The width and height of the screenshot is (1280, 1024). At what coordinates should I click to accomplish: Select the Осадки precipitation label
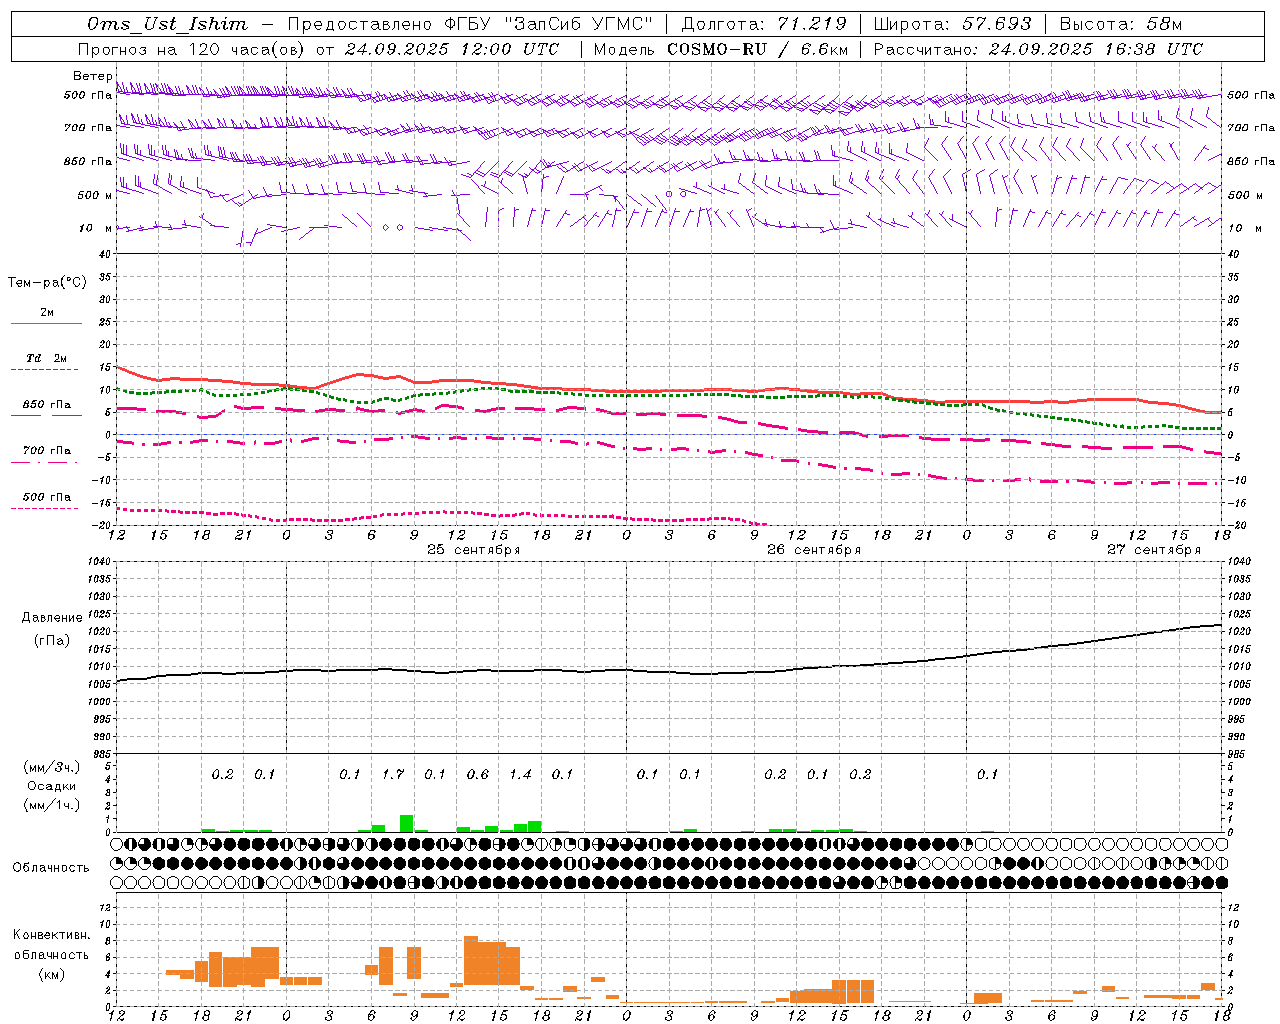pos(52,786)
